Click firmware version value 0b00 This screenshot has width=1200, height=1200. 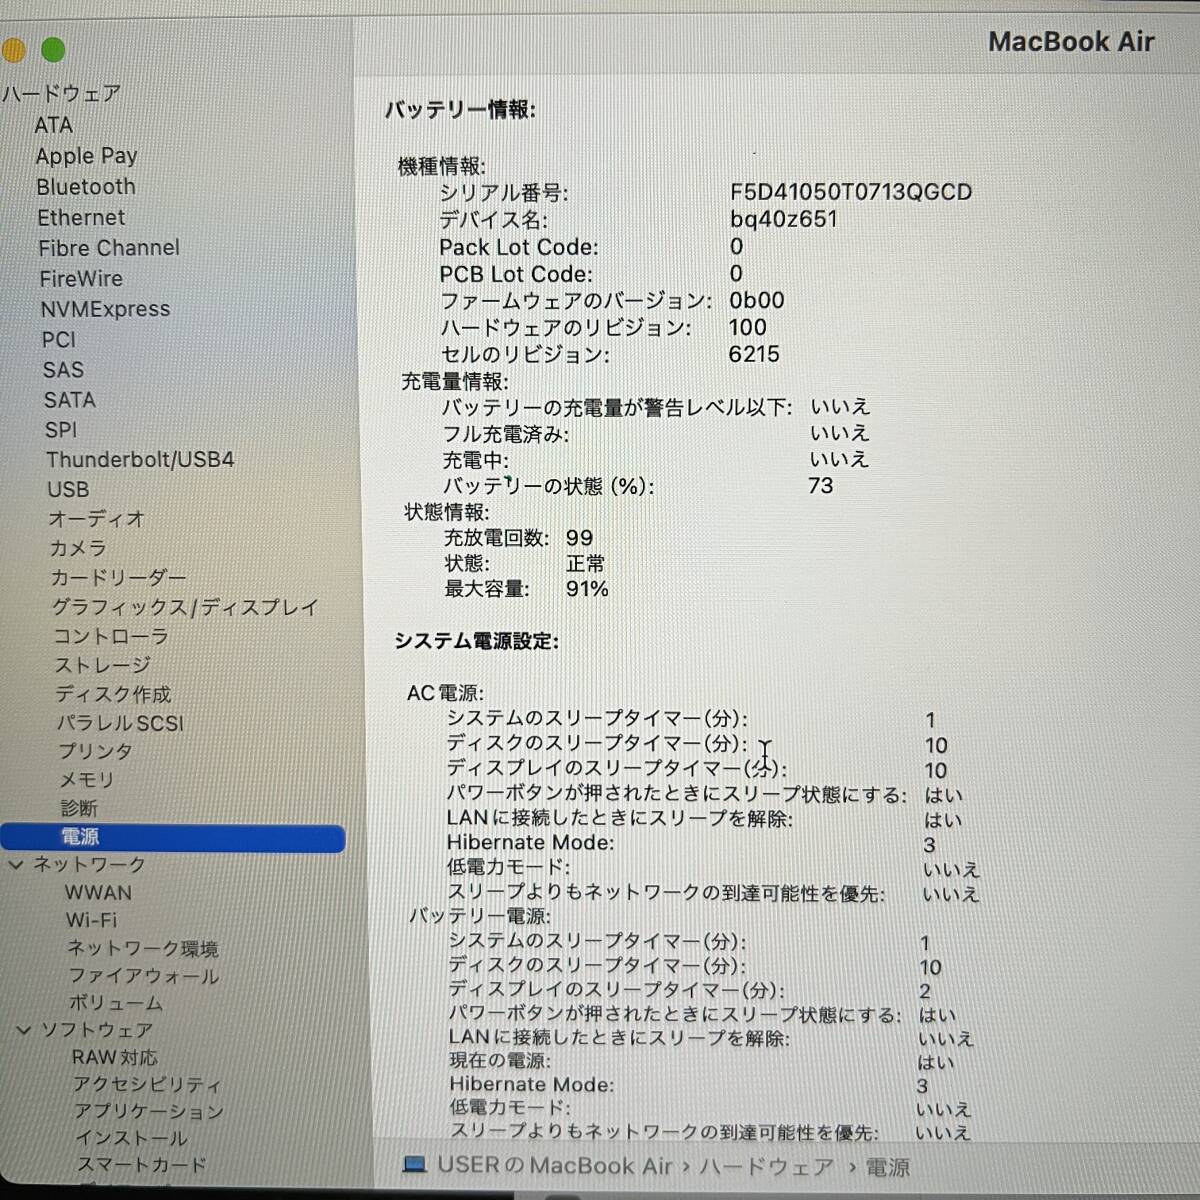[757, 300]
